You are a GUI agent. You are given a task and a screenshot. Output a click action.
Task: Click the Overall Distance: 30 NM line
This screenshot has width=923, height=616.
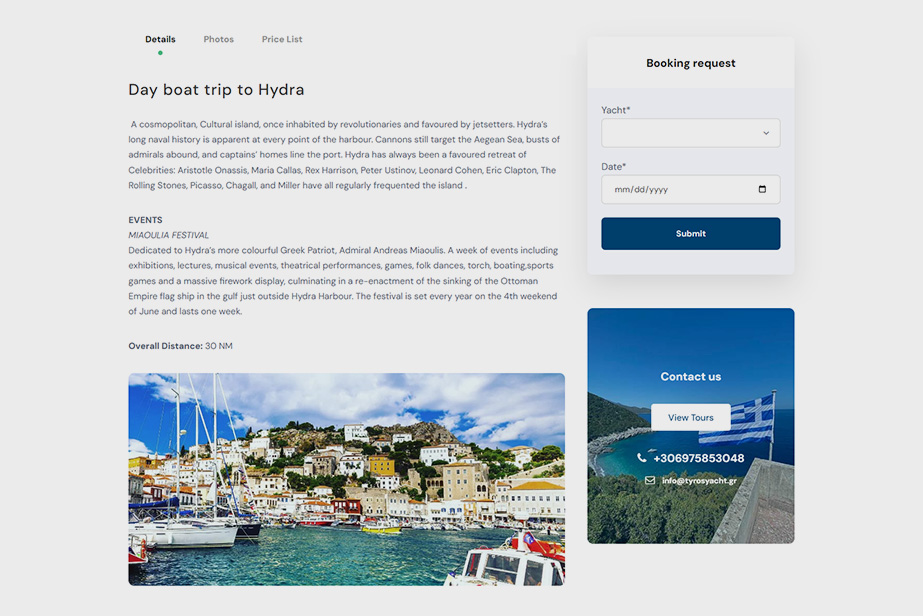pyautogui.click(x=180, y=346)
